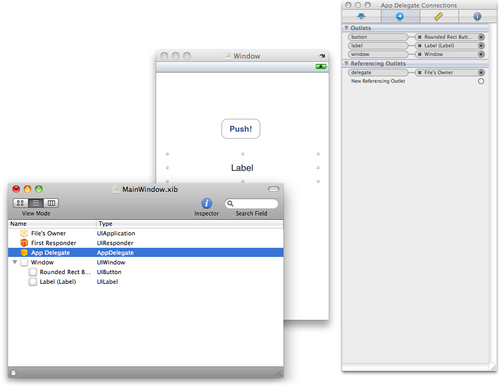Click the MainWindow.xib title document icon

(x=116, y=189)
